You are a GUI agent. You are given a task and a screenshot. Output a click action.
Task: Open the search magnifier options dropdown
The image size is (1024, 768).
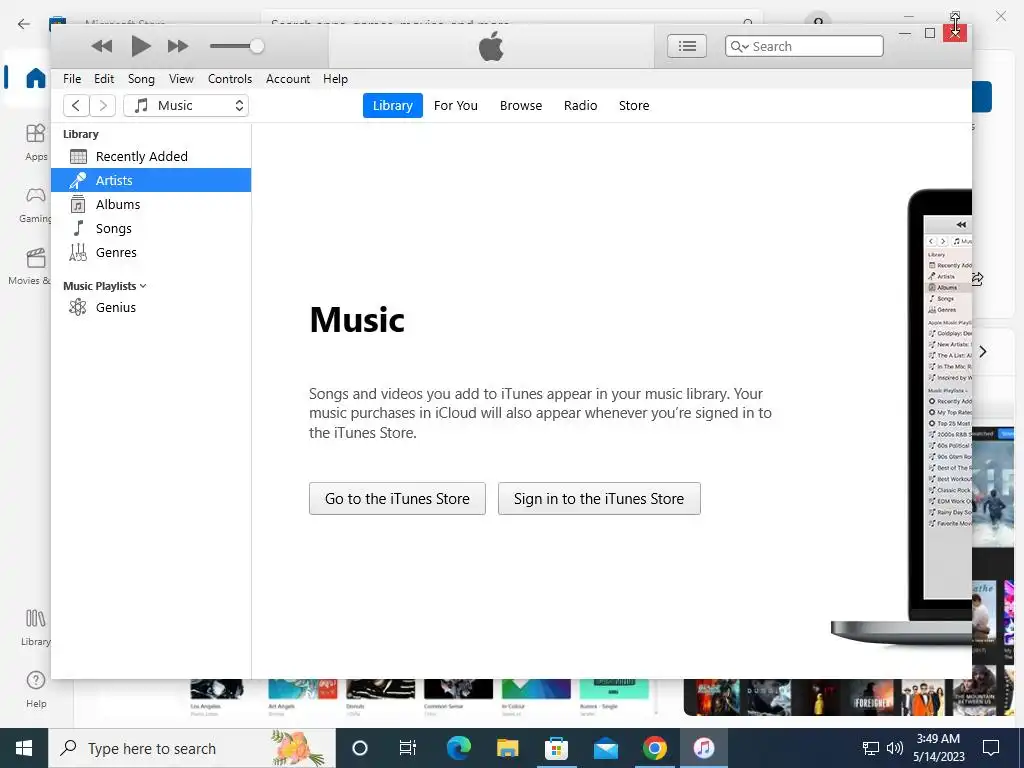click(x=739, y=46)
